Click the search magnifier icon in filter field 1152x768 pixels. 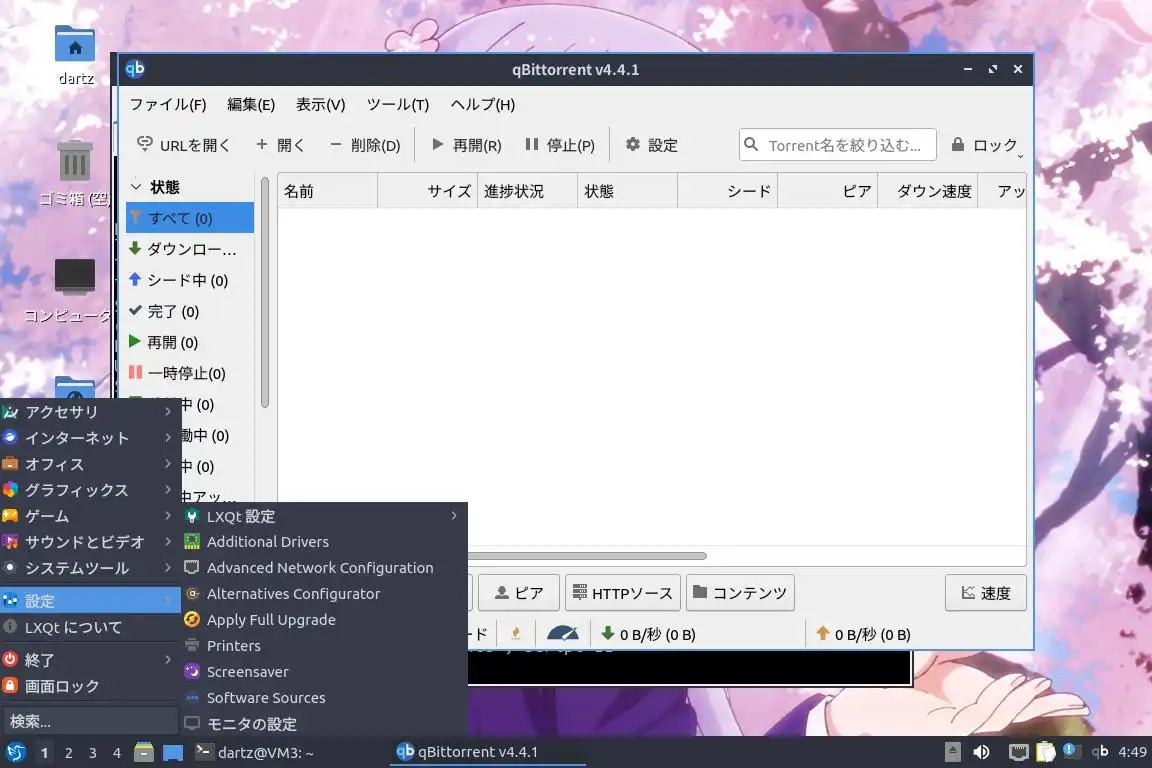(751, 144)
